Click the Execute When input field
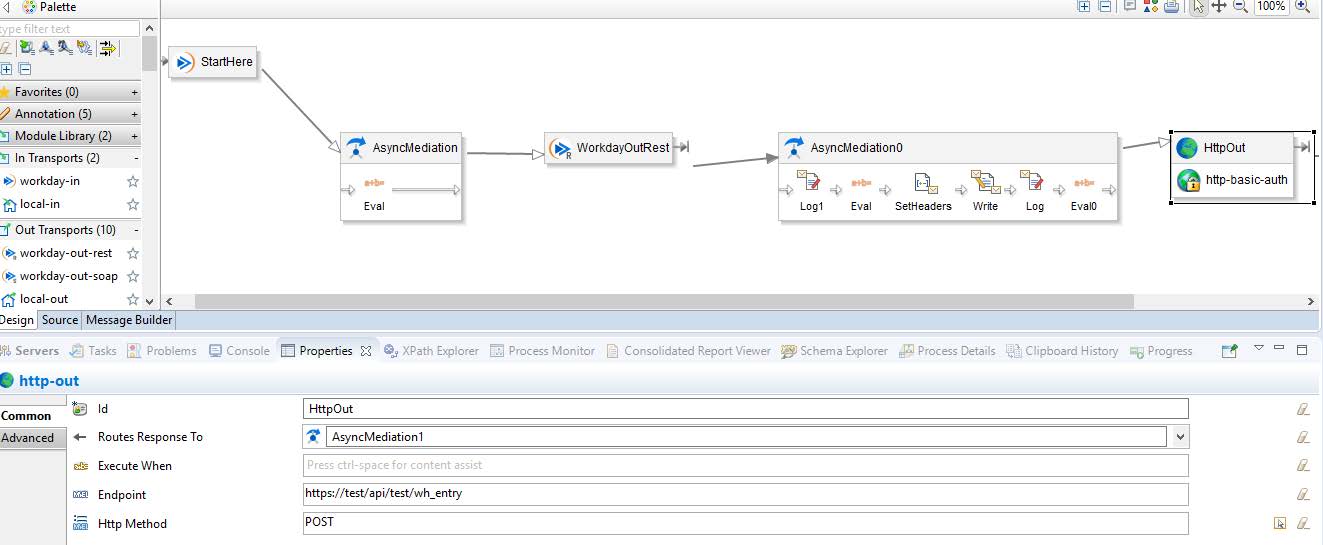Screen dimensions: 1323x545 coord(746,465)
